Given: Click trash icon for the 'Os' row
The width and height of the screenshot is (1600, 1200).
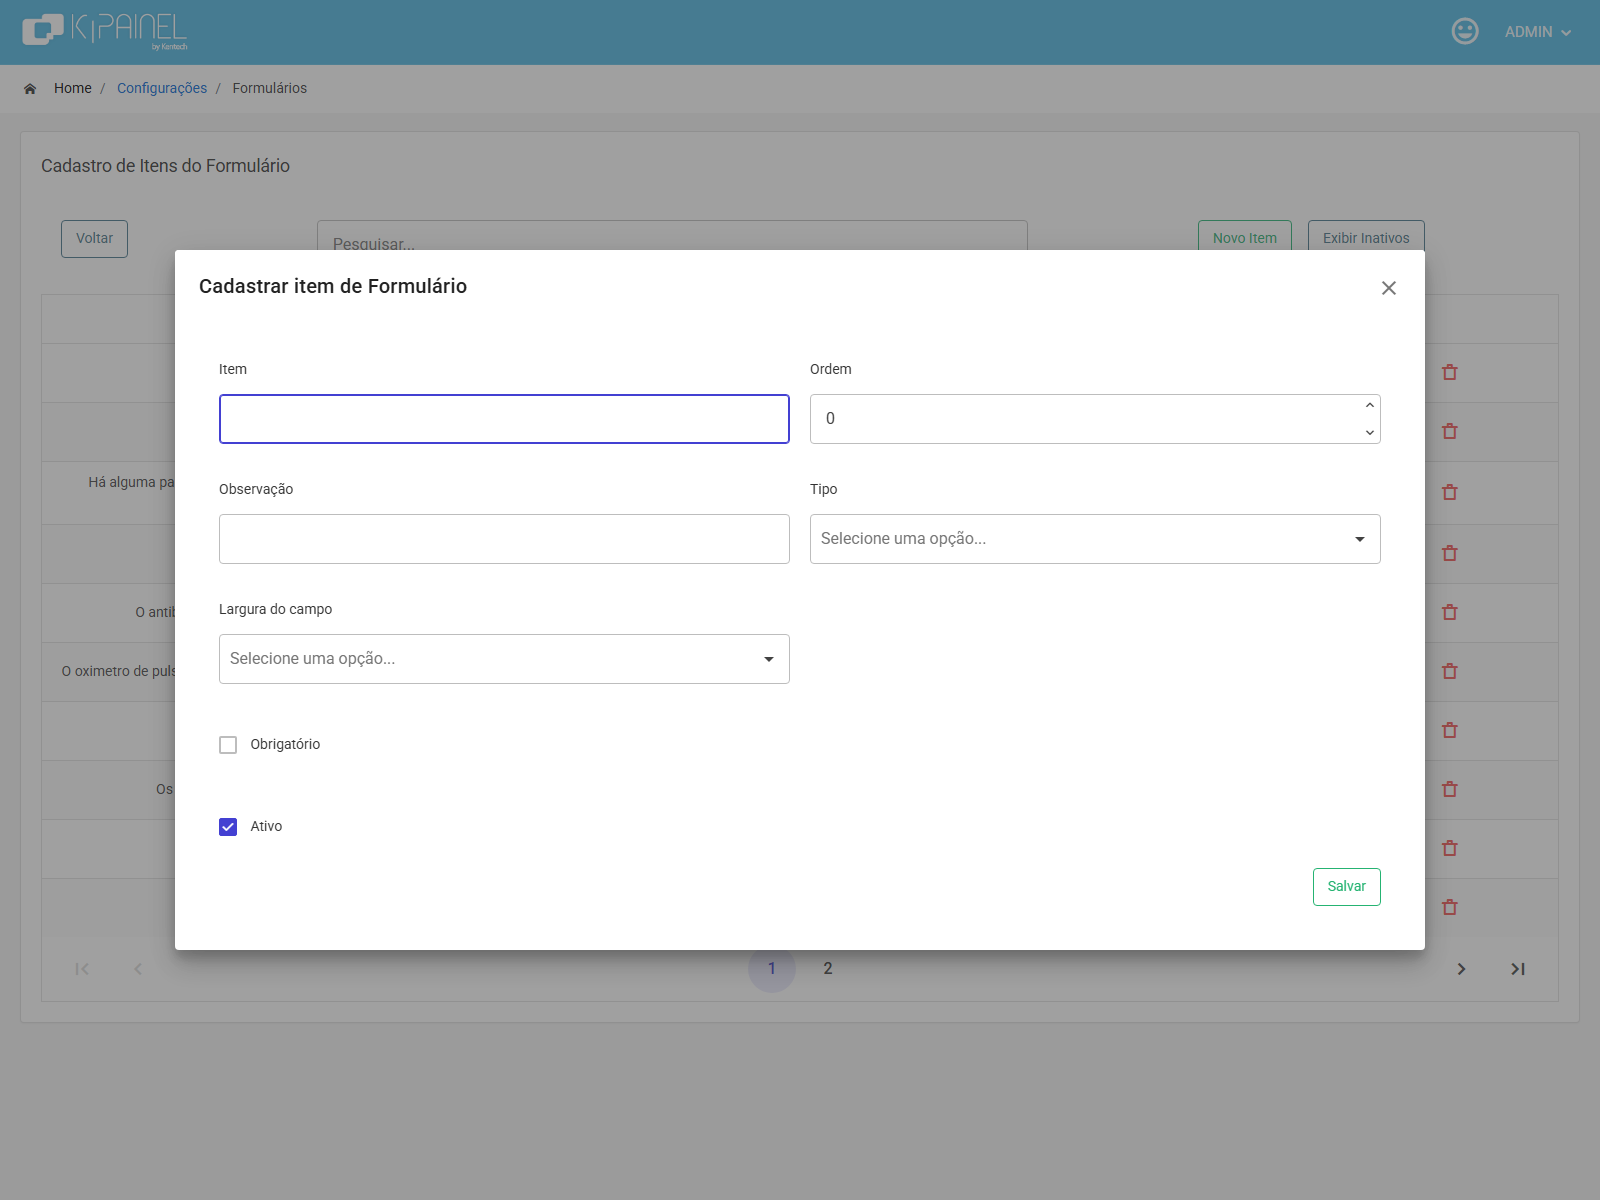Looking at the screenshot, I should (1450, 789).
